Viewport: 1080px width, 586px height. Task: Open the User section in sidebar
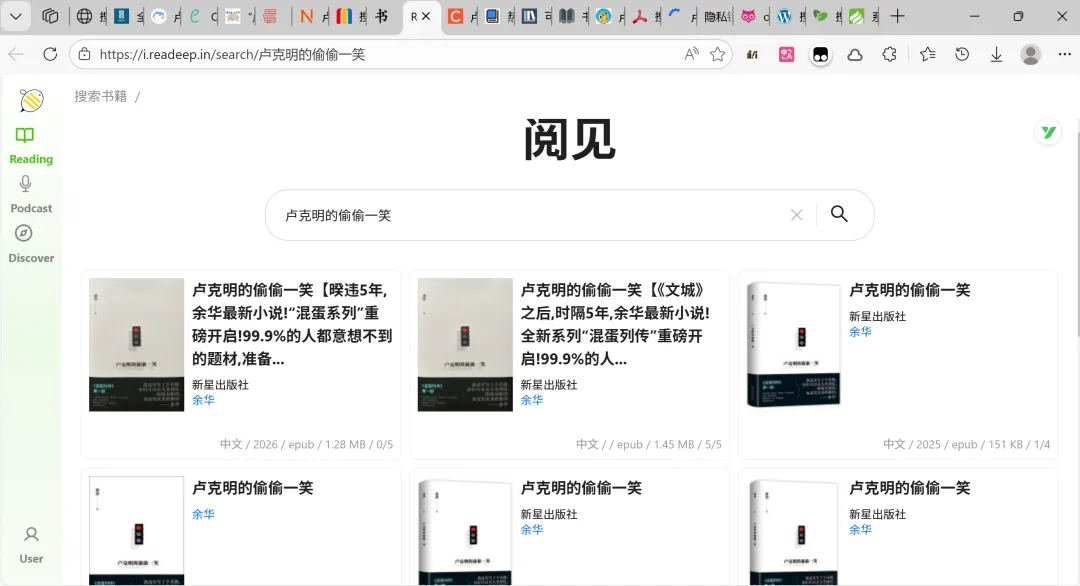click(x=31, y=545)
